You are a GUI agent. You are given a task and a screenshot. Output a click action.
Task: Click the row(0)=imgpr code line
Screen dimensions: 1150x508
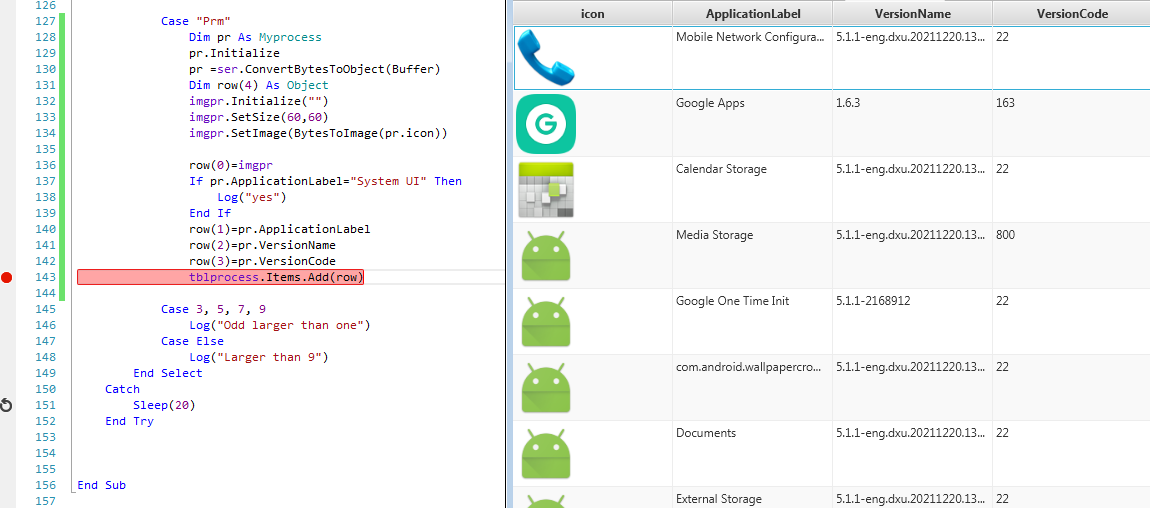pos(230,165)
